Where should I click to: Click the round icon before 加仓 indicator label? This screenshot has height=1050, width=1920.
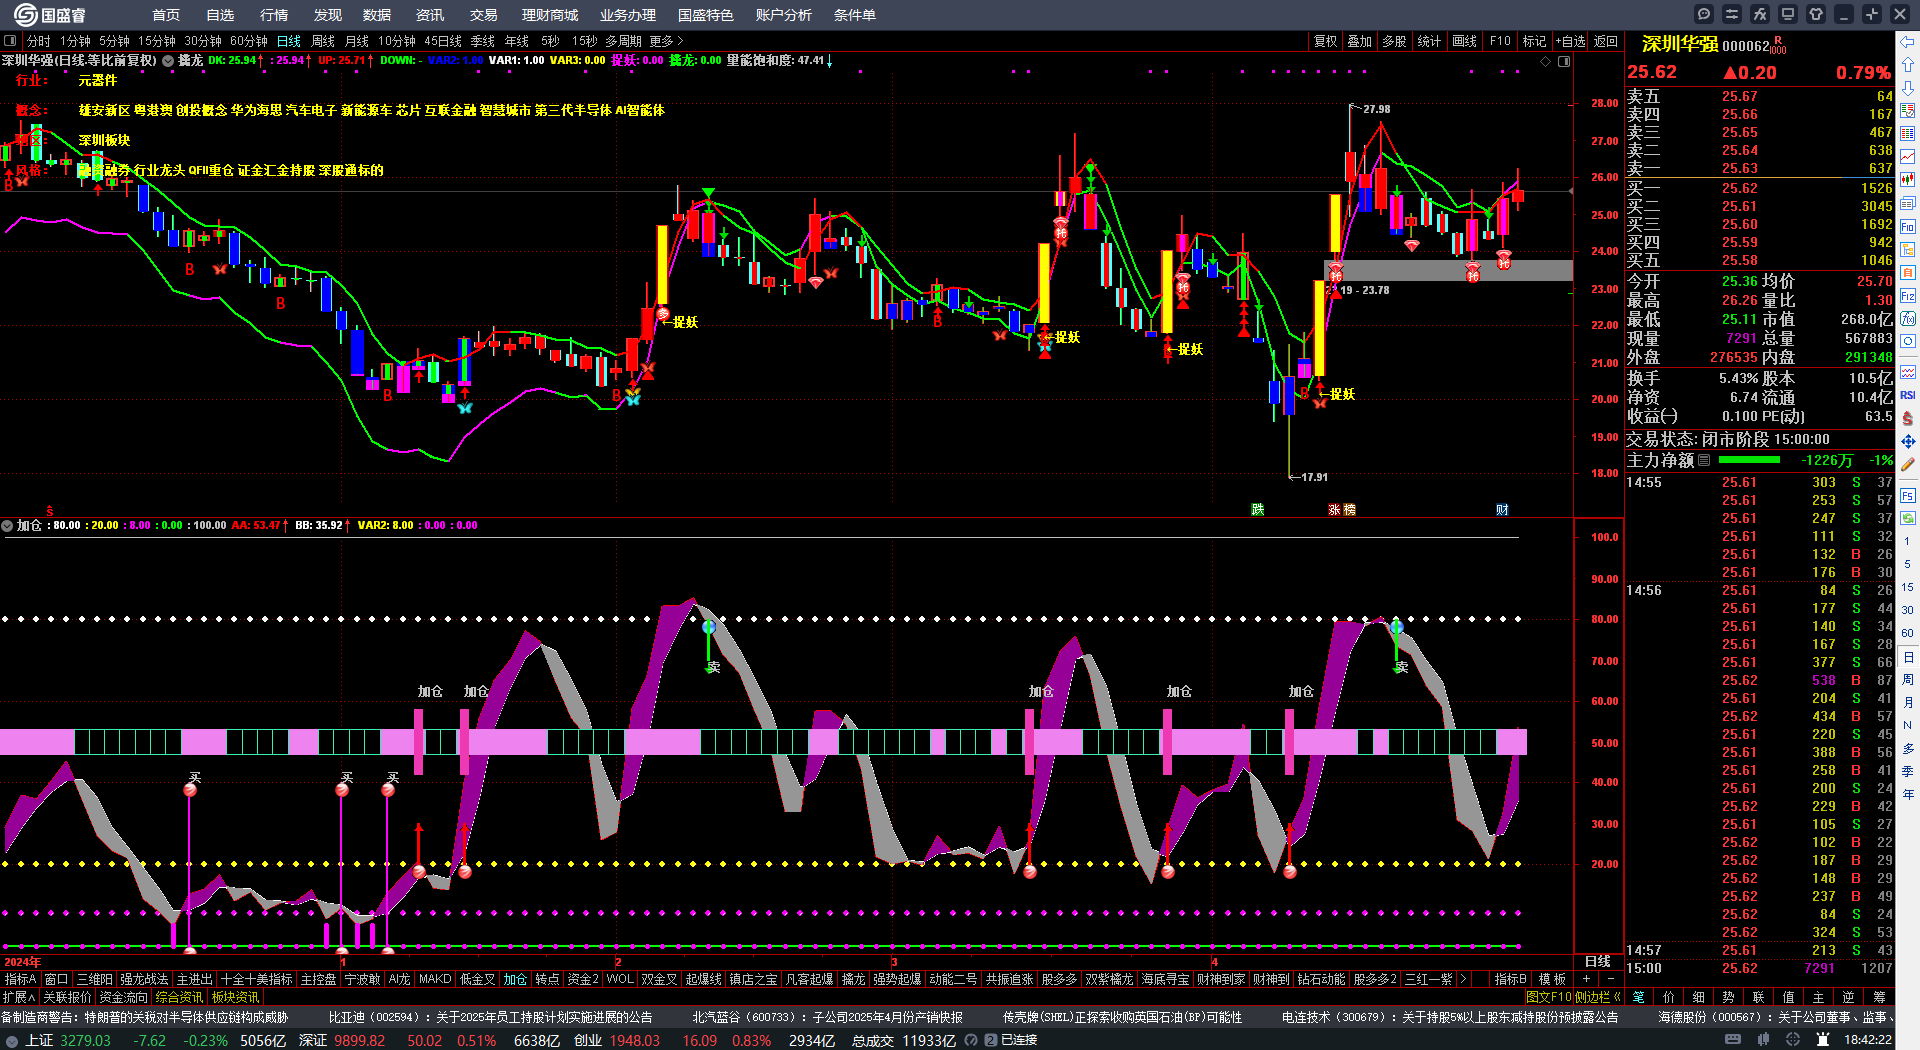tap(7, 525)
